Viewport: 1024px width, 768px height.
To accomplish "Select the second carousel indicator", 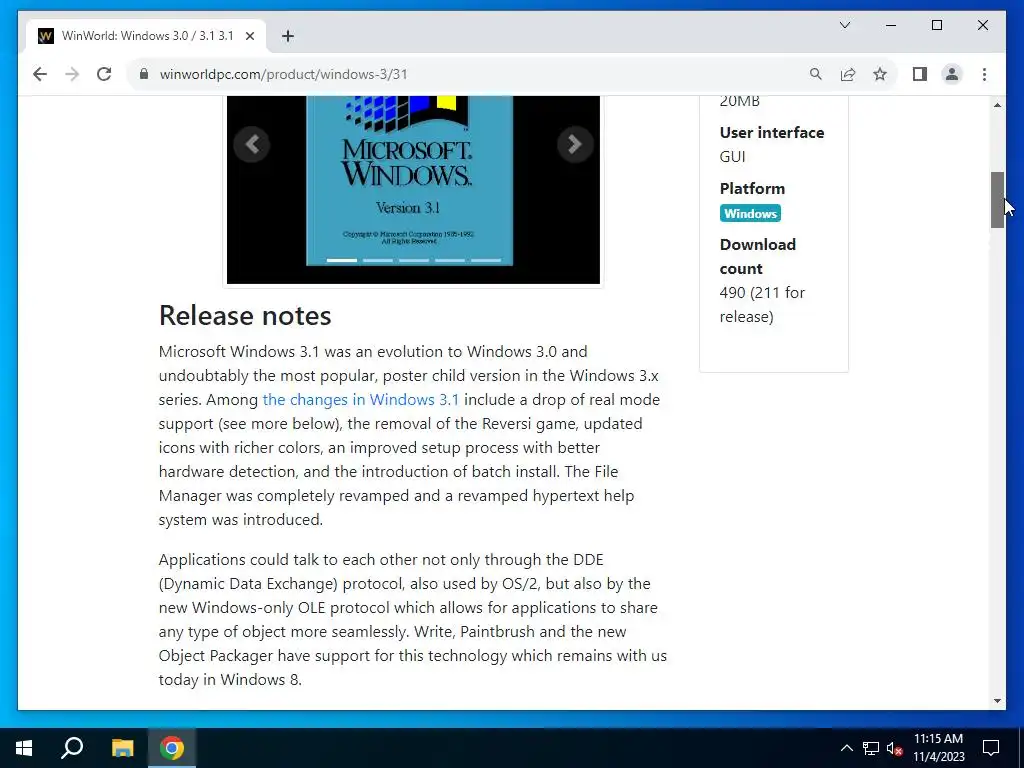I will click(377, 260).
